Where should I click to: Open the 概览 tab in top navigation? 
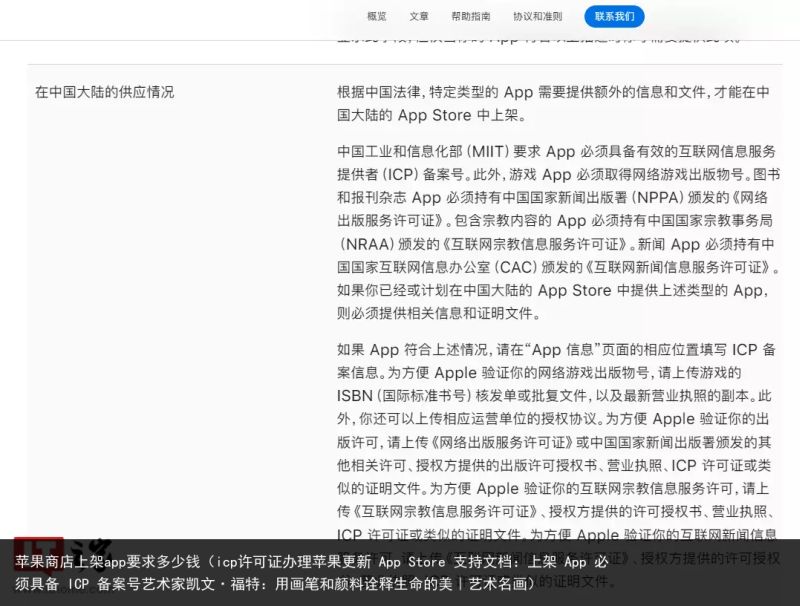point(377,16)
